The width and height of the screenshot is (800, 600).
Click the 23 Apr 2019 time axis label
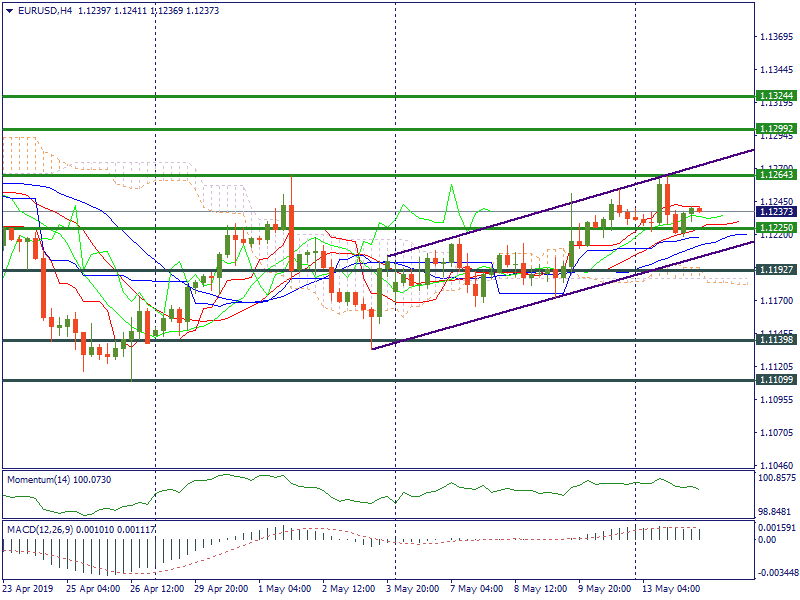point(28,589)
